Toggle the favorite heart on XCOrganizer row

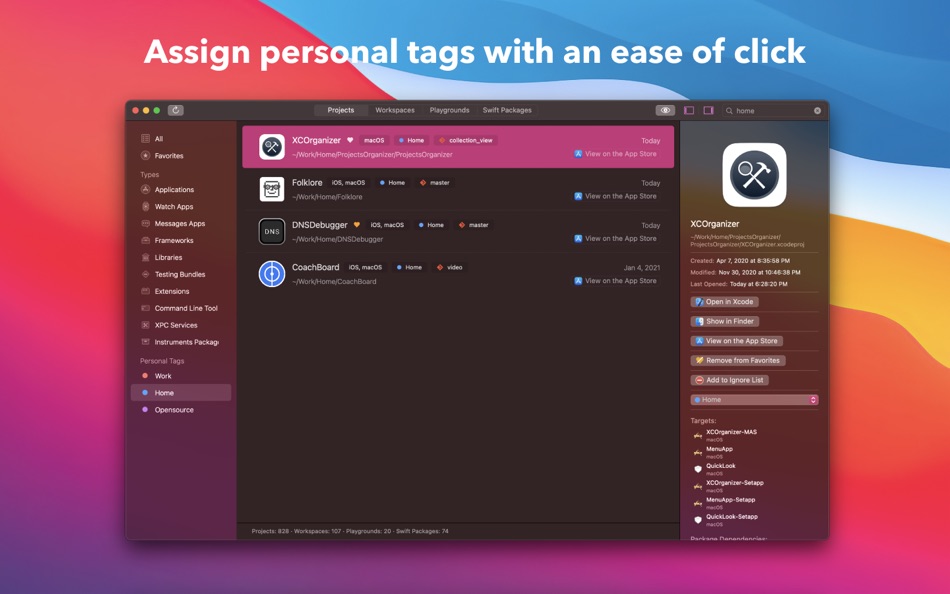tap(350, 140)
